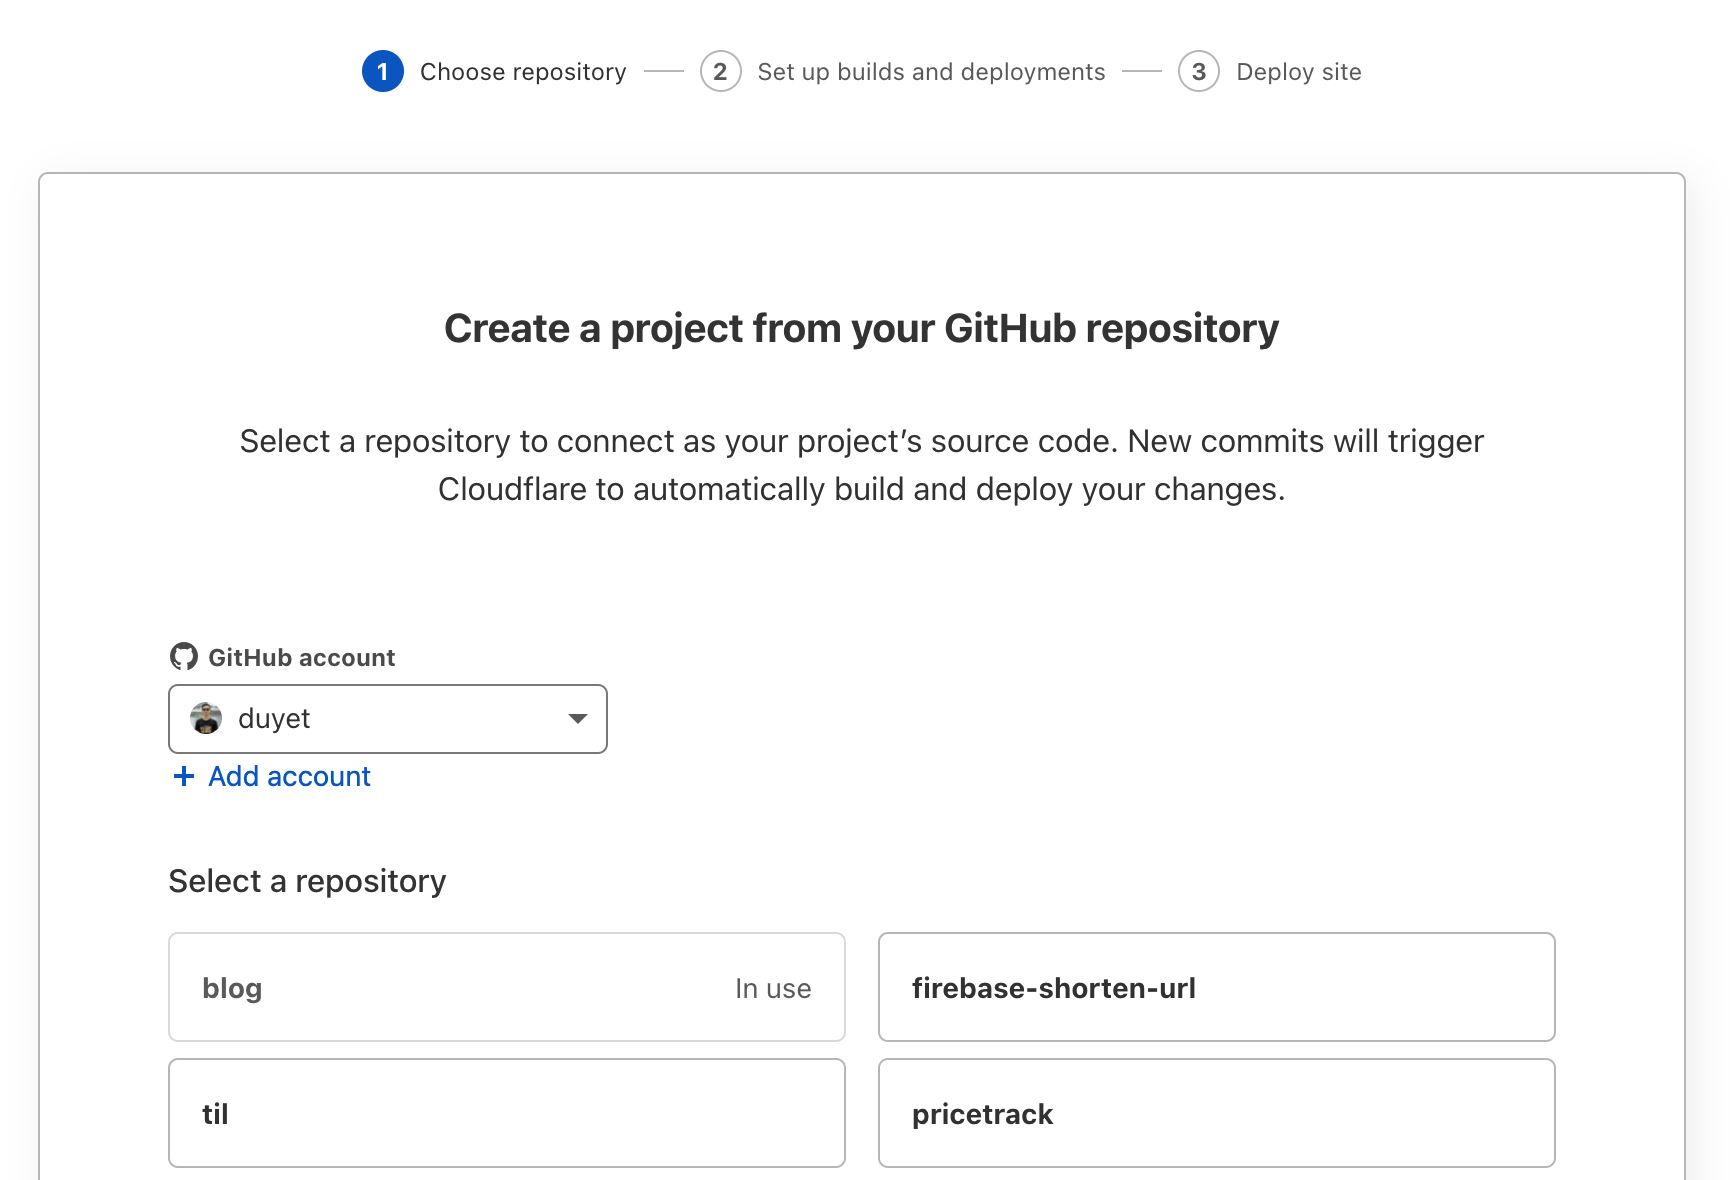This screenshot has width=1730, height=1180.
Task: Click the GitHub logo icon
Action: pos(184,657)
